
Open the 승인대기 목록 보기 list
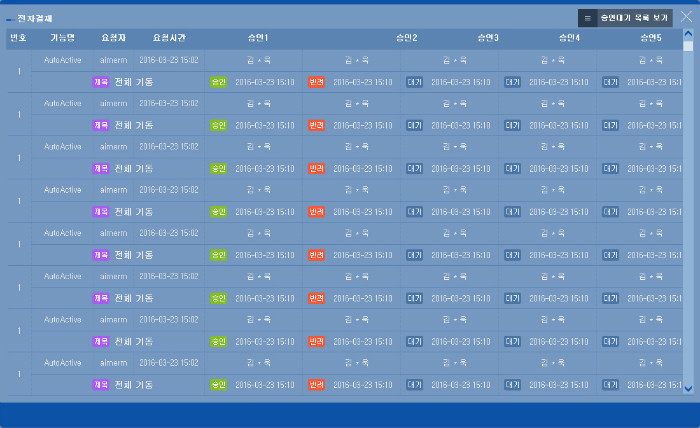click(x=625, y=18)
